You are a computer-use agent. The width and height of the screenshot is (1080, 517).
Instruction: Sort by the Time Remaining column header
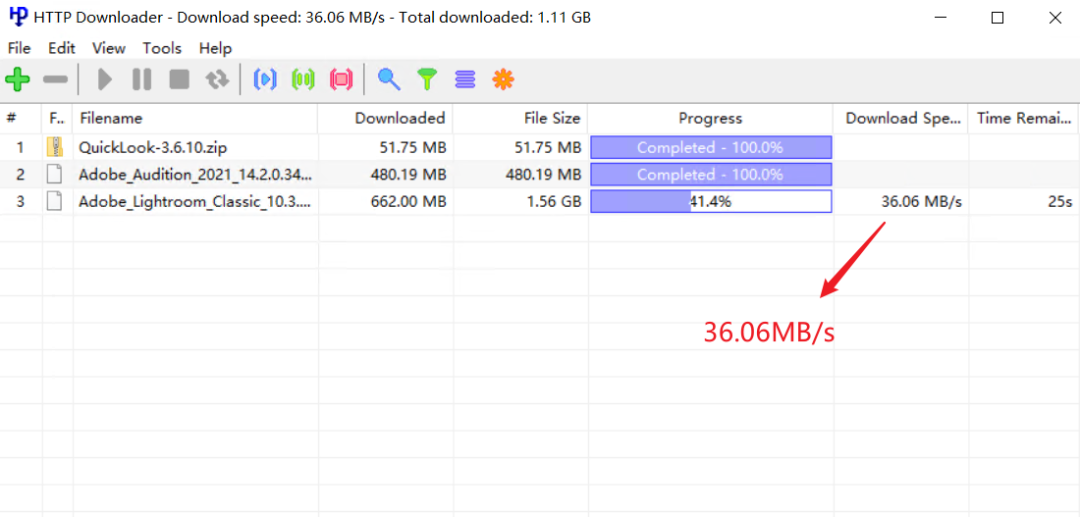click(1023, 118)
